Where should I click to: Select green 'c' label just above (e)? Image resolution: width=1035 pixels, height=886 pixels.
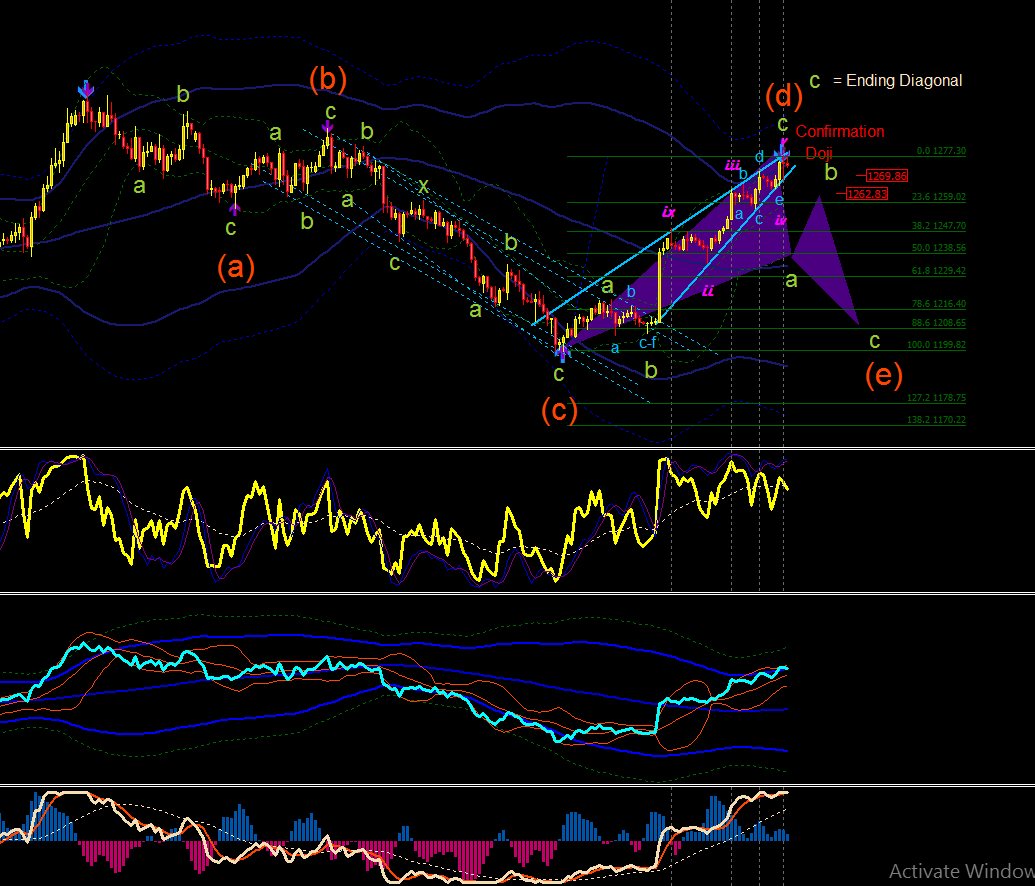click(x=875, y=341)
